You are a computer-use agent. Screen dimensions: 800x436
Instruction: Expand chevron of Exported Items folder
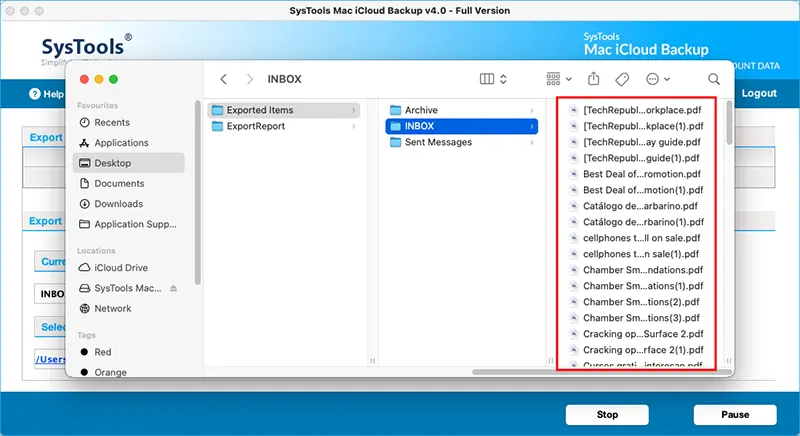coord(354,110)
